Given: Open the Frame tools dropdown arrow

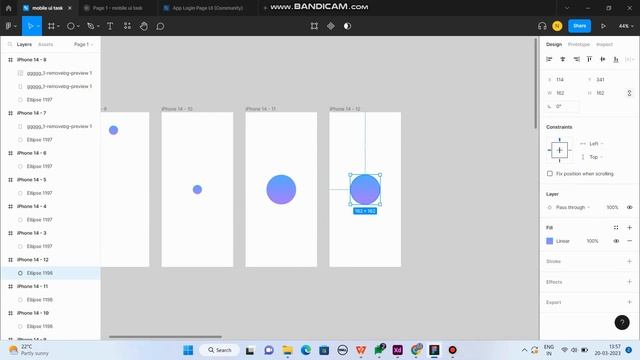Looking at the screenshot, I should point(58,26).
